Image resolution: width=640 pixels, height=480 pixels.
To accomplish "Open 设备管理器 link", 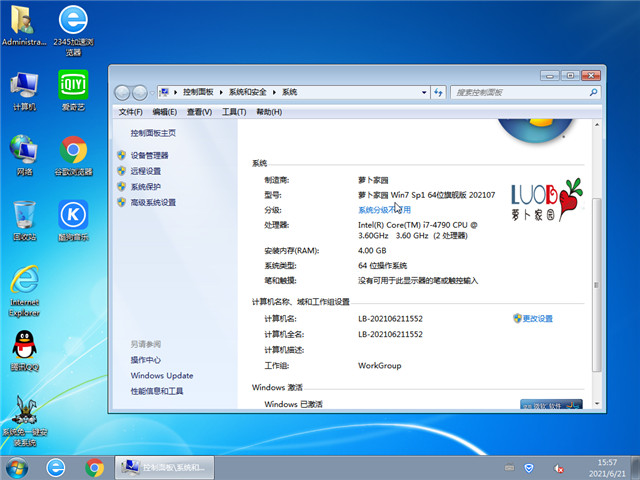I will [149, 156].
